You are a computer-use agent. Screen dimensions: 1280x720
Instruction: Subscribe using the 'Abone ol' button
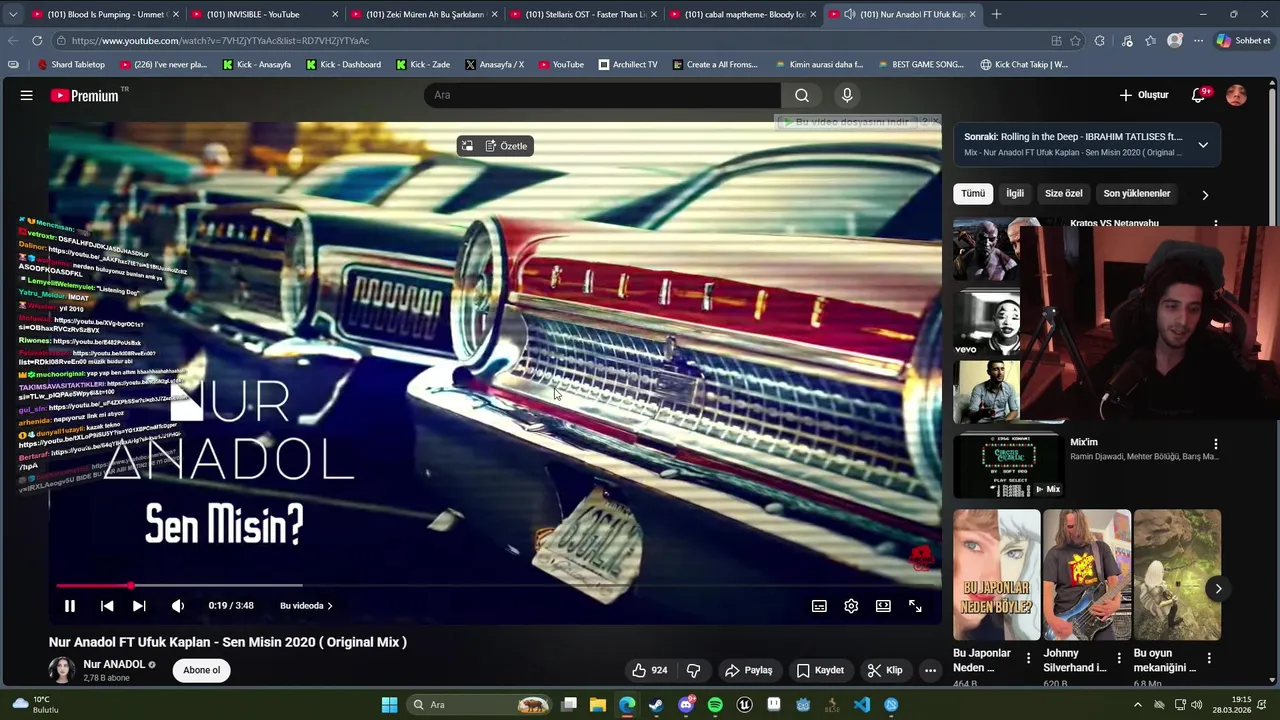pos(201,670)
